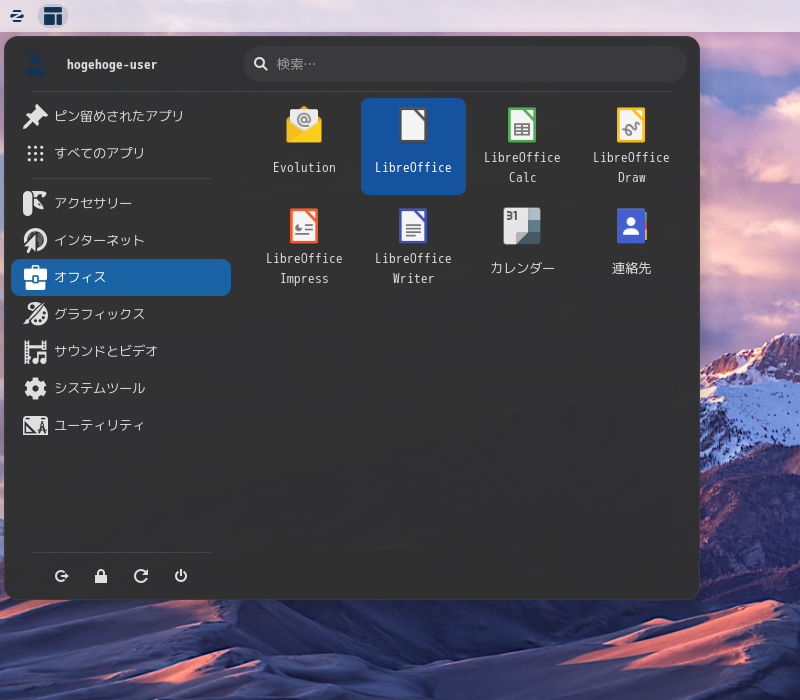Select the グラフィックス category

[121, 314]
